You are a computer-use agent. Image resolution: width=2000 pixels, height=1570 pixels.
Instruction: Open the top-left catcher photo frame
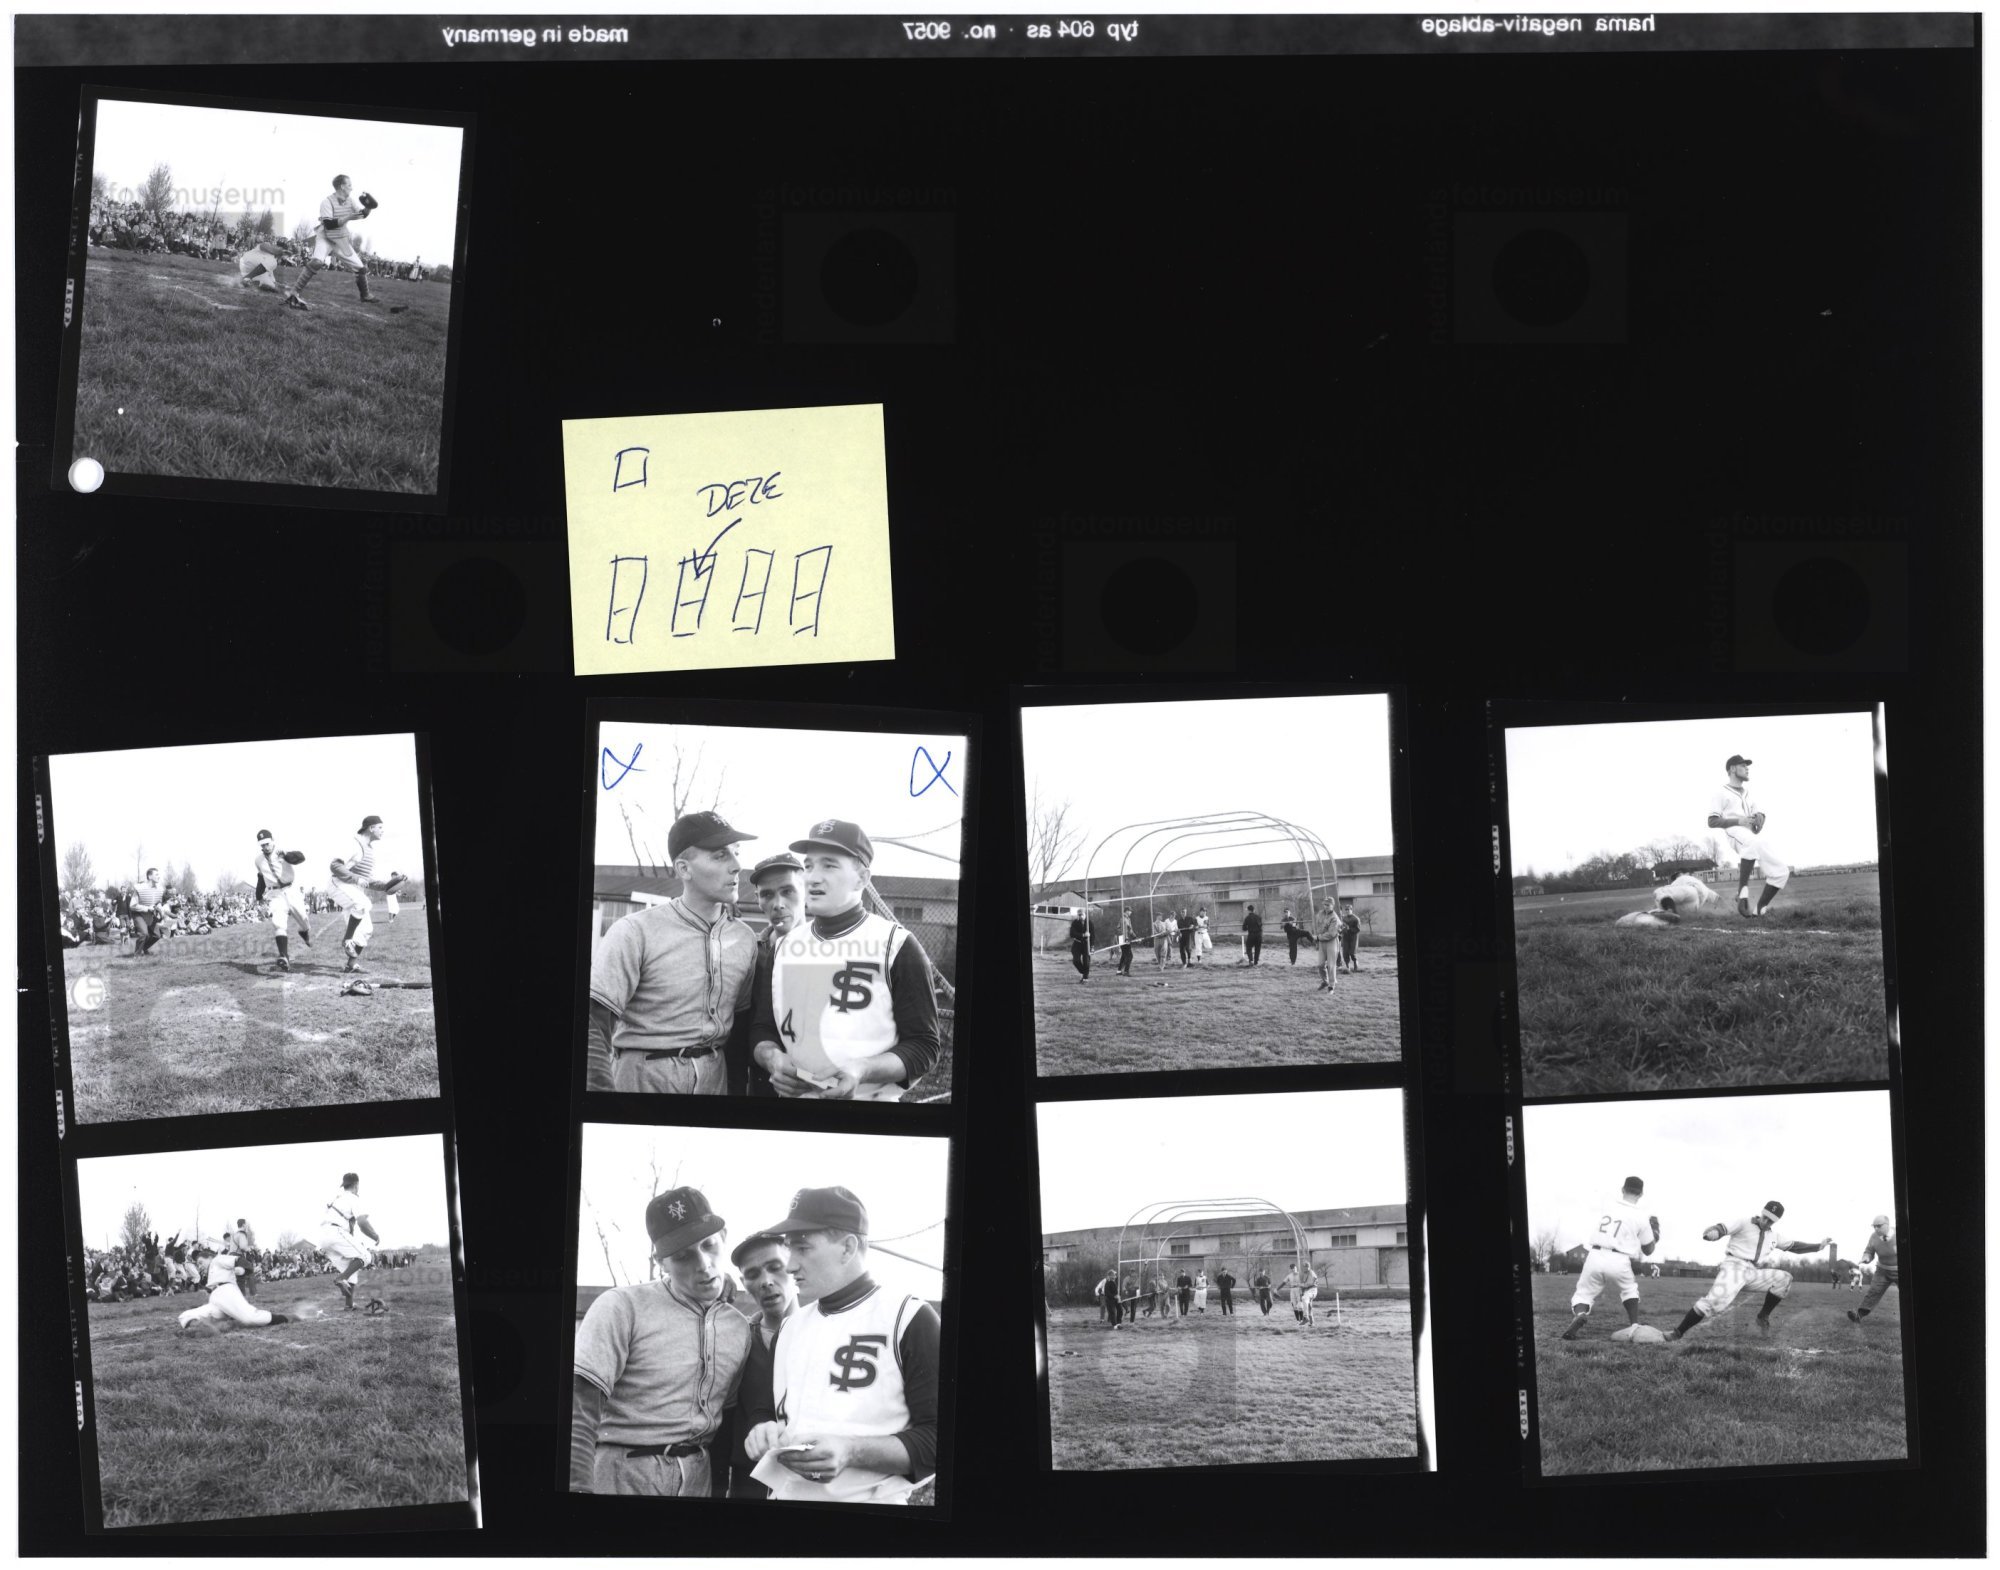point(265,295)
